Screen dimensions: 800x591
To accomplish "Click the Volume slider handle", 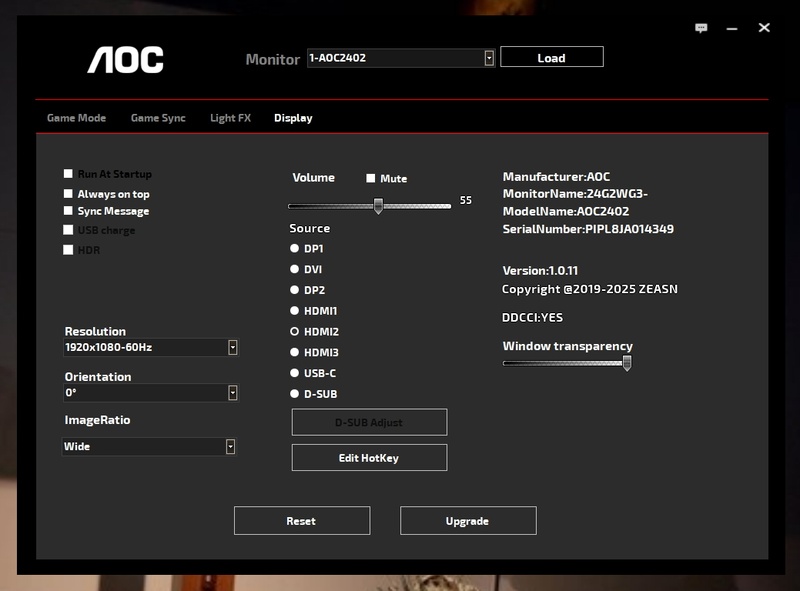I will pyautogui.click(x=378, y=206).
